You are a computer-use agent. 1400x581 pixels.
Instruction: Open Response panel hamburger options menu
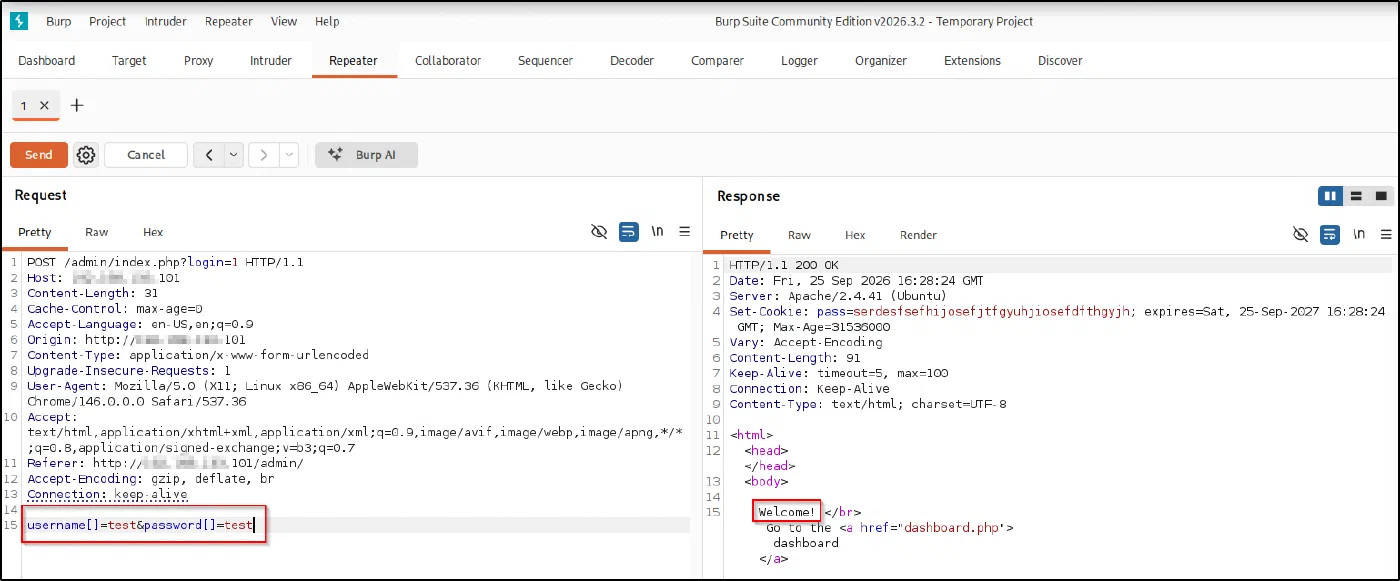point(1386,234)
